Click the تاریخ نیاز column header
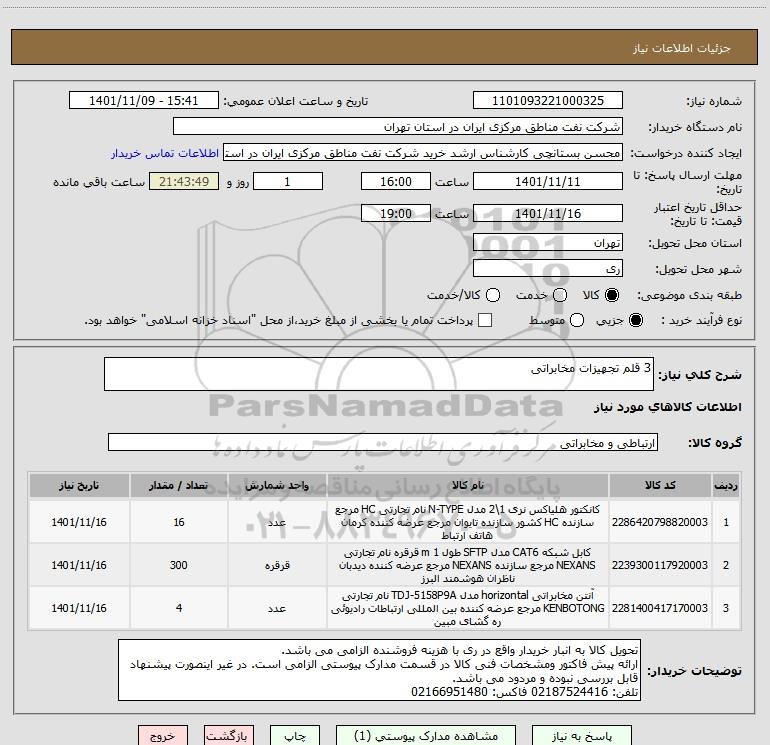This screenshot has height=745, width=770. coord(79,486)
